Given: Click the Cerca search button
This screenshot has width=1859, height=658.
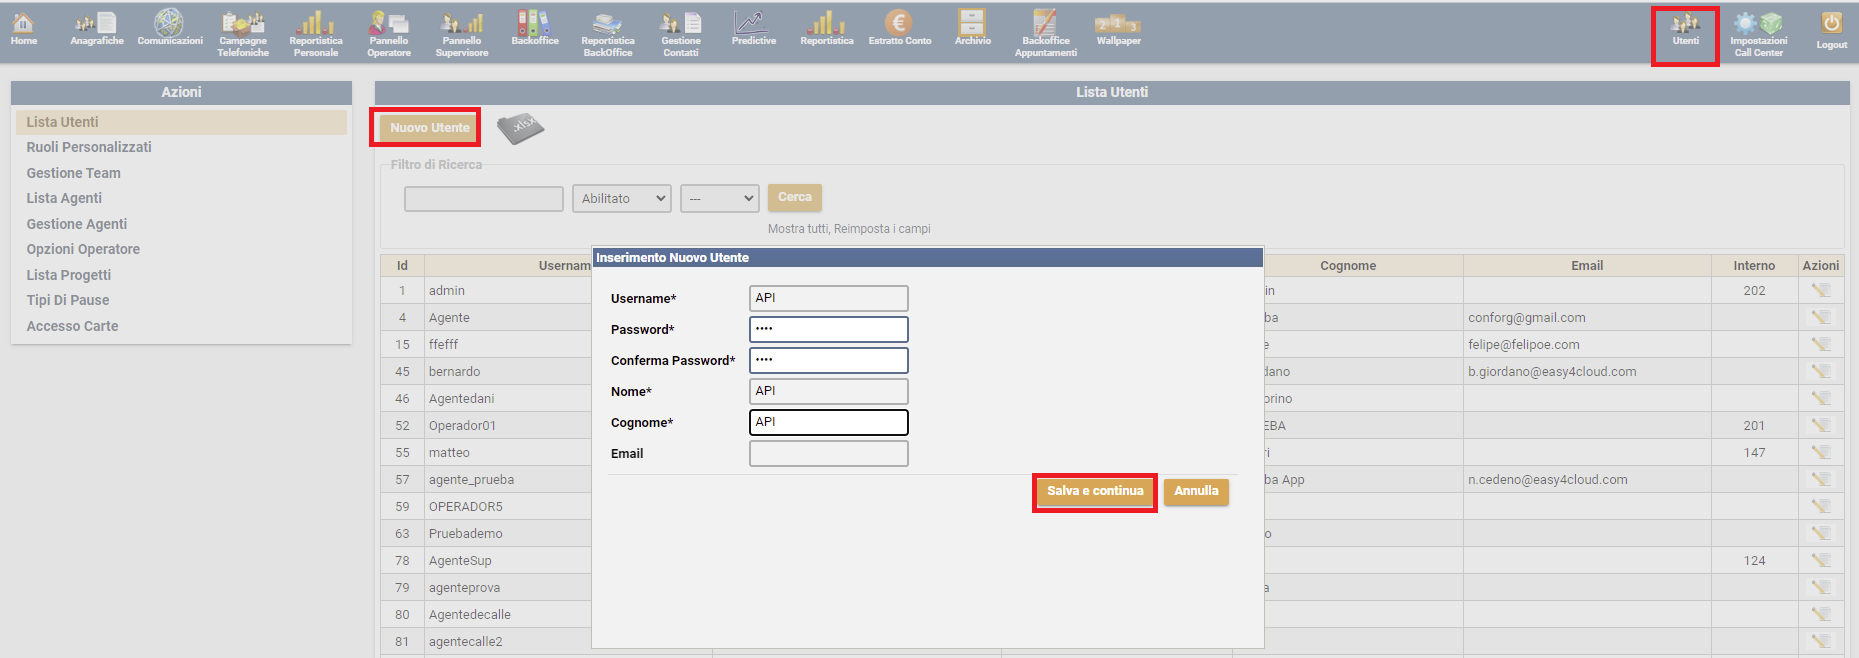Looking at the screenshot, I should coord(795,197).
